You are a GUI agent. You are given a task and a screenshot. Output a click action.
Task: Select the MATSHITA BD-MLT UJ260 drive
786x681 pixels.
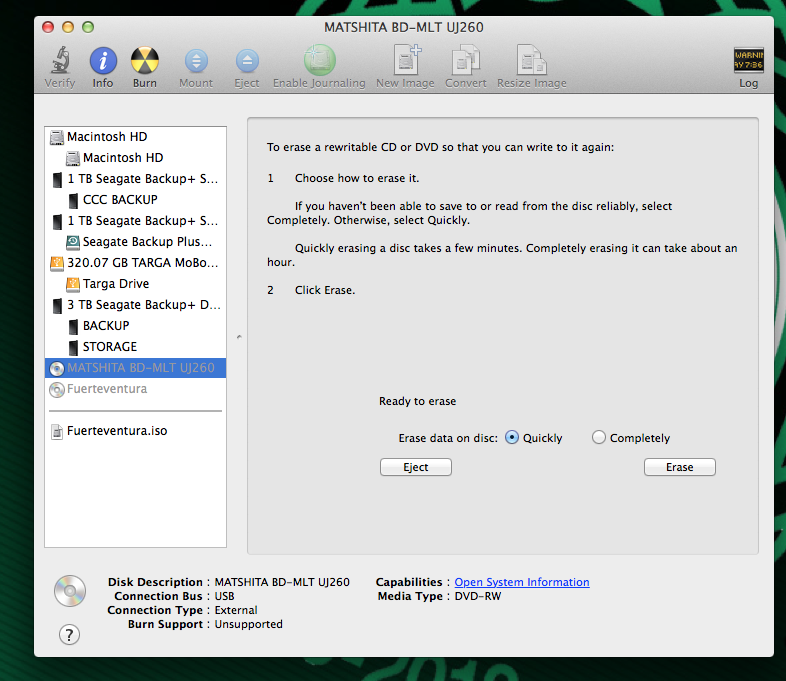pos(135,368)
